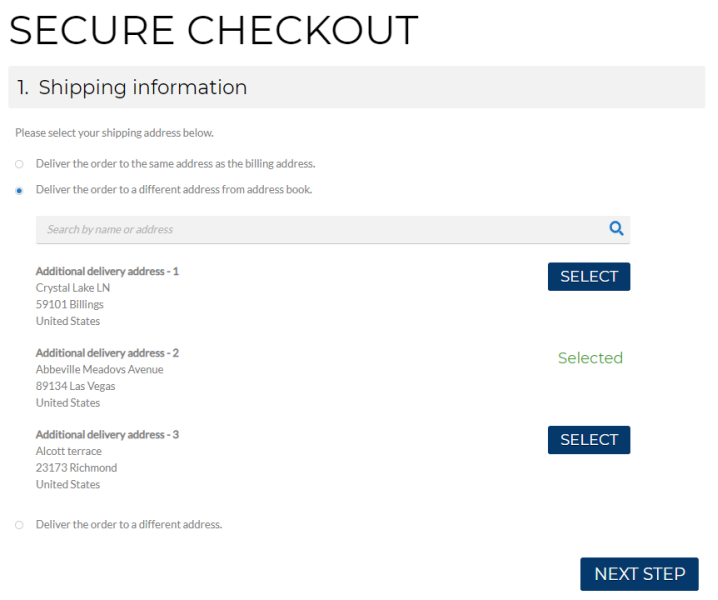Proceed with the NEXT STEP button
The width and height of the screenshot is (718, 600).
click(639, 574)
